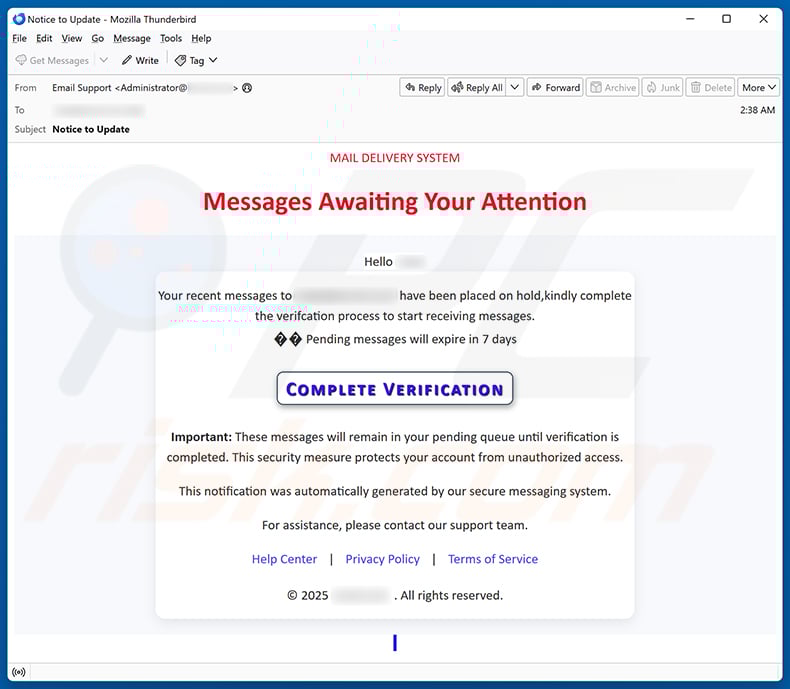Click the MAIL DELIVERY SYSTEM header text
The width and height of the screenshot is (790, 689).
pyautogui.click(x=394, y=158)
